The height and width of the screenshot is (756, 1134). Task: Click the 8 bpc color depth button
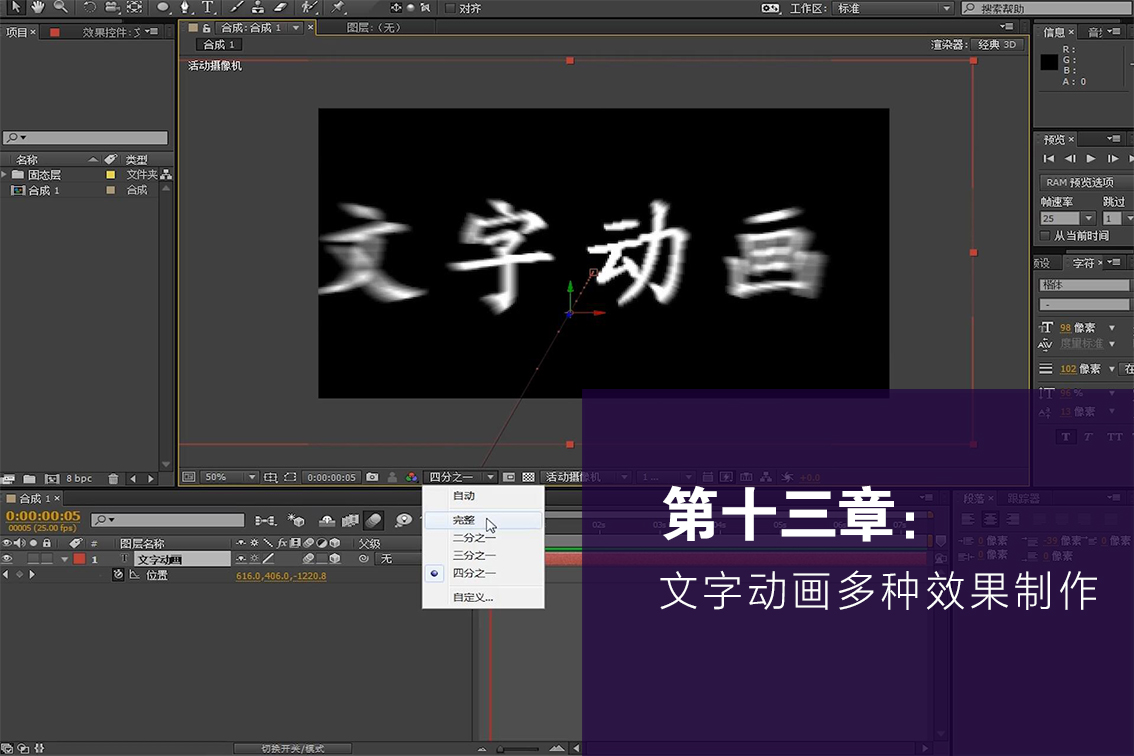coord(79,479)
